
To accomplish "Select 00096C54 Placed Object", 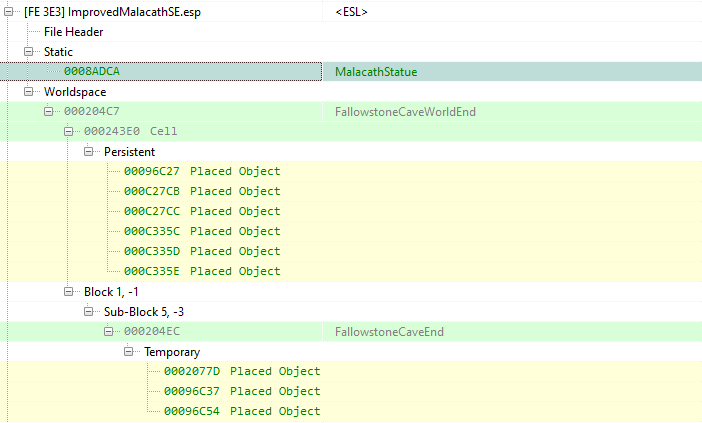I will (242, 411).
